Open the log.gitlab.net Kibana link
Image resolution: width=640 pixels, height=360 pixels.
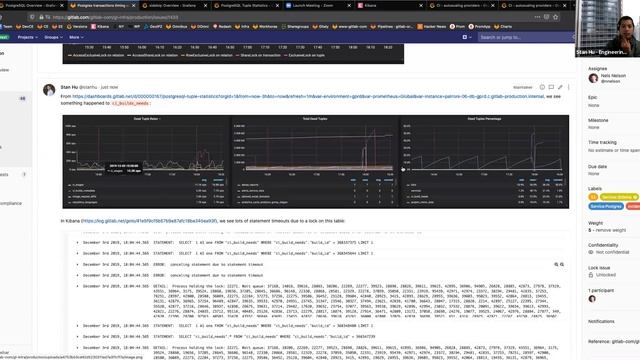(149, 221)
